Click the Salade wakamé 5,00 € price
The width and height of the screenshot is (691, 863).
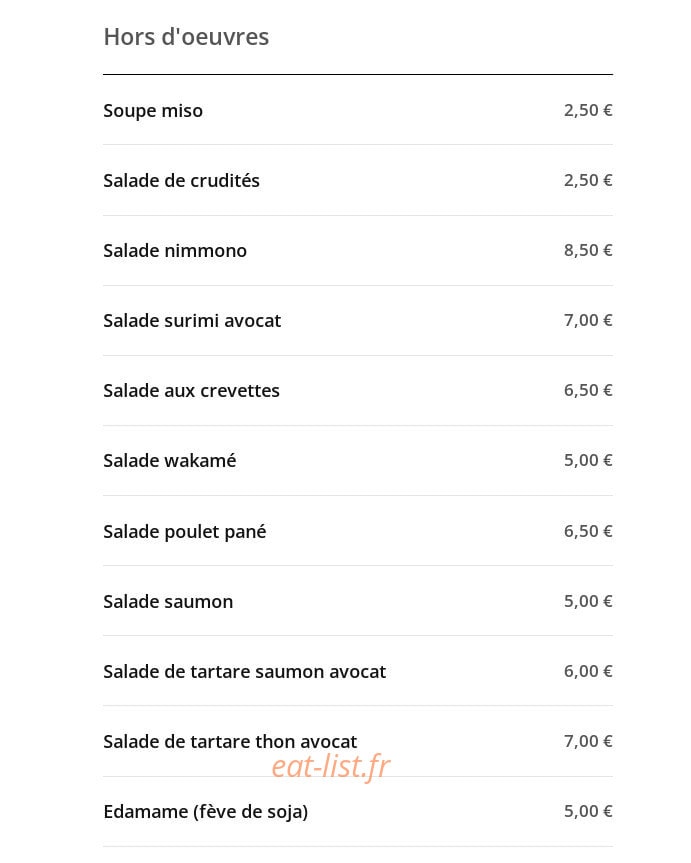(588, 460)
